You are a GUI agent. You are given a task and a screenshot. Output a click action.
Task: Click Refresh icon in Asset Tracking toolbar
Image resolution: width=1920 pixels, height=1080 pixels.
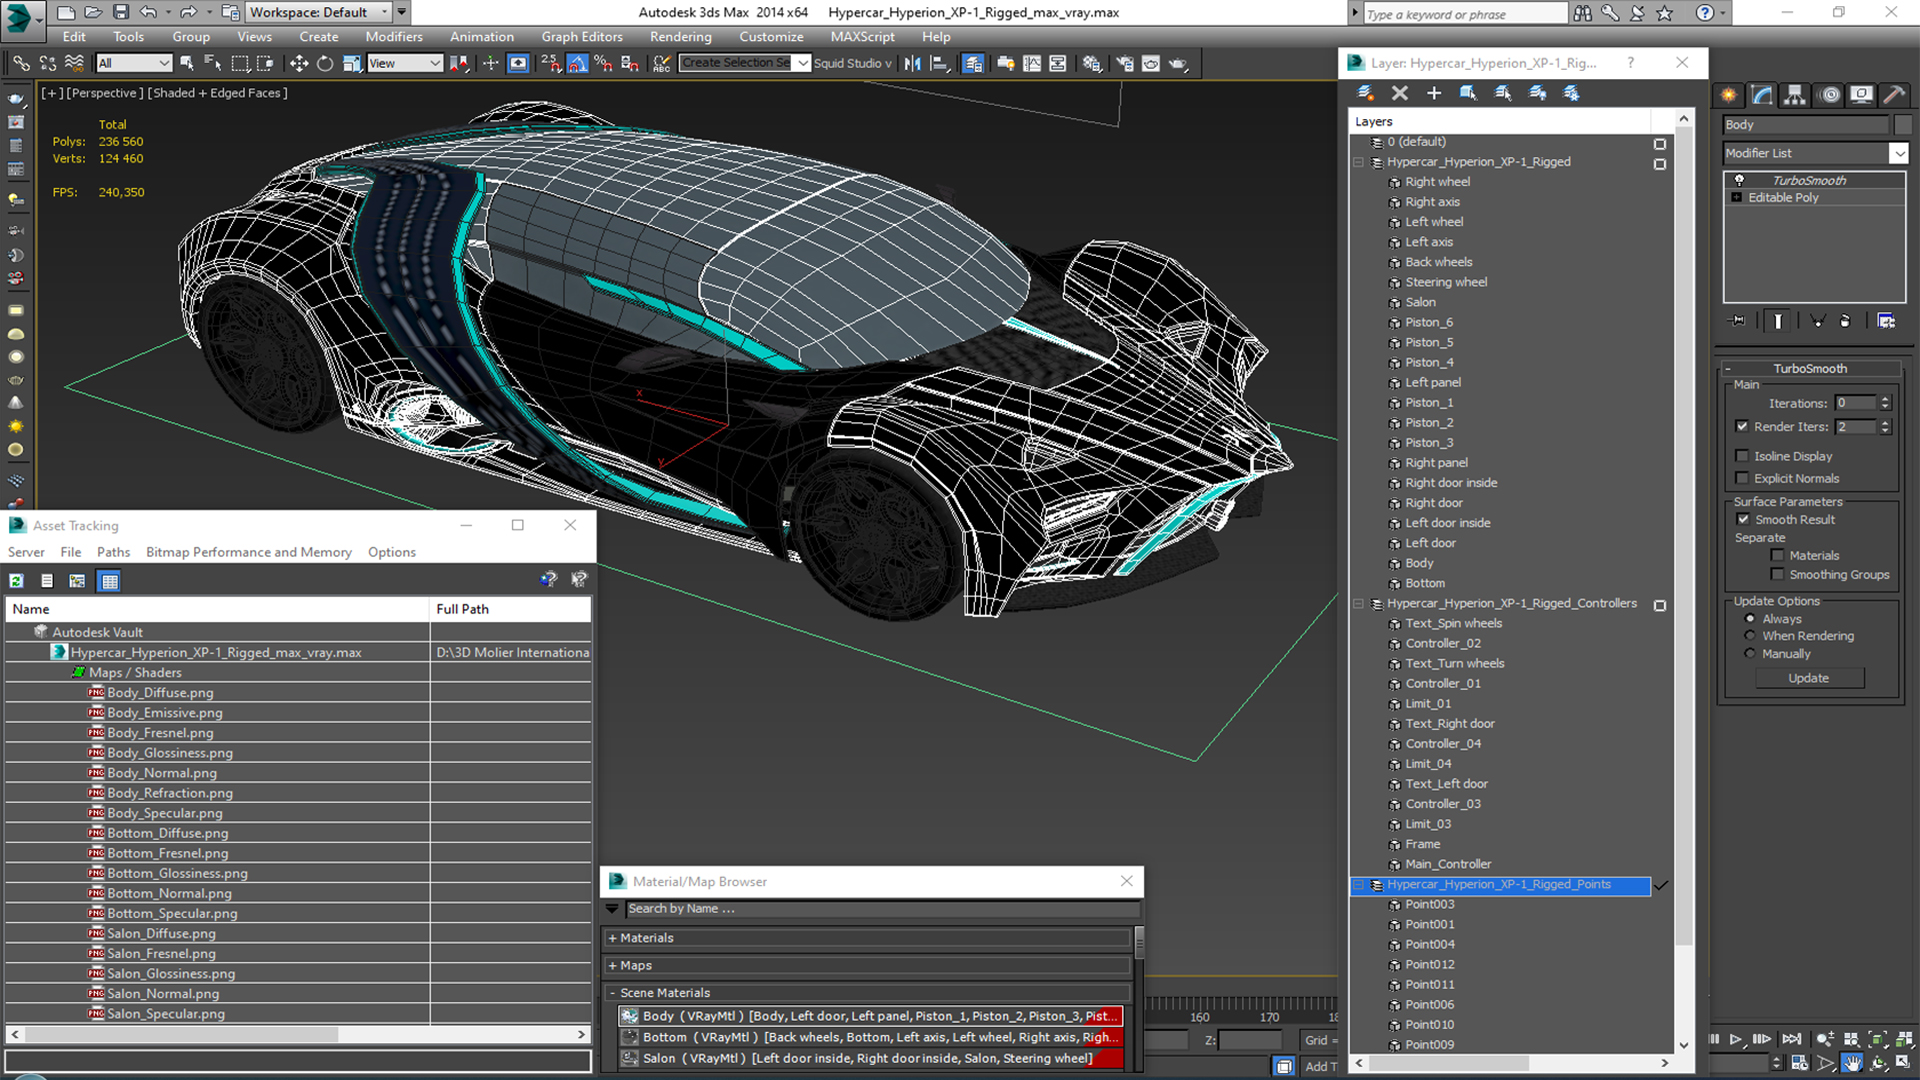point(16,581)
